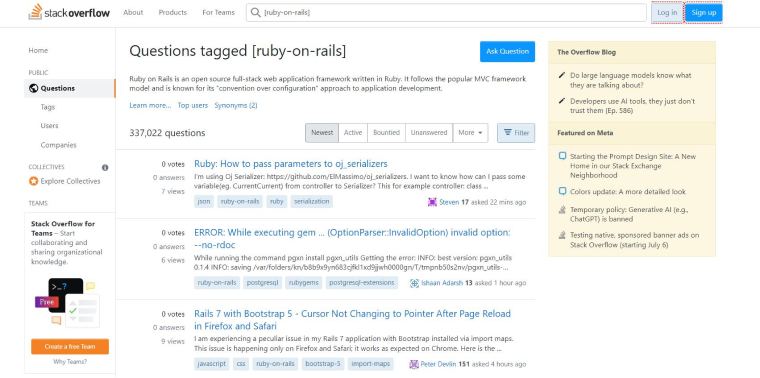Click the 337,022 questions count text
This screenshot has height=378, width=760.
click(167, 133)
